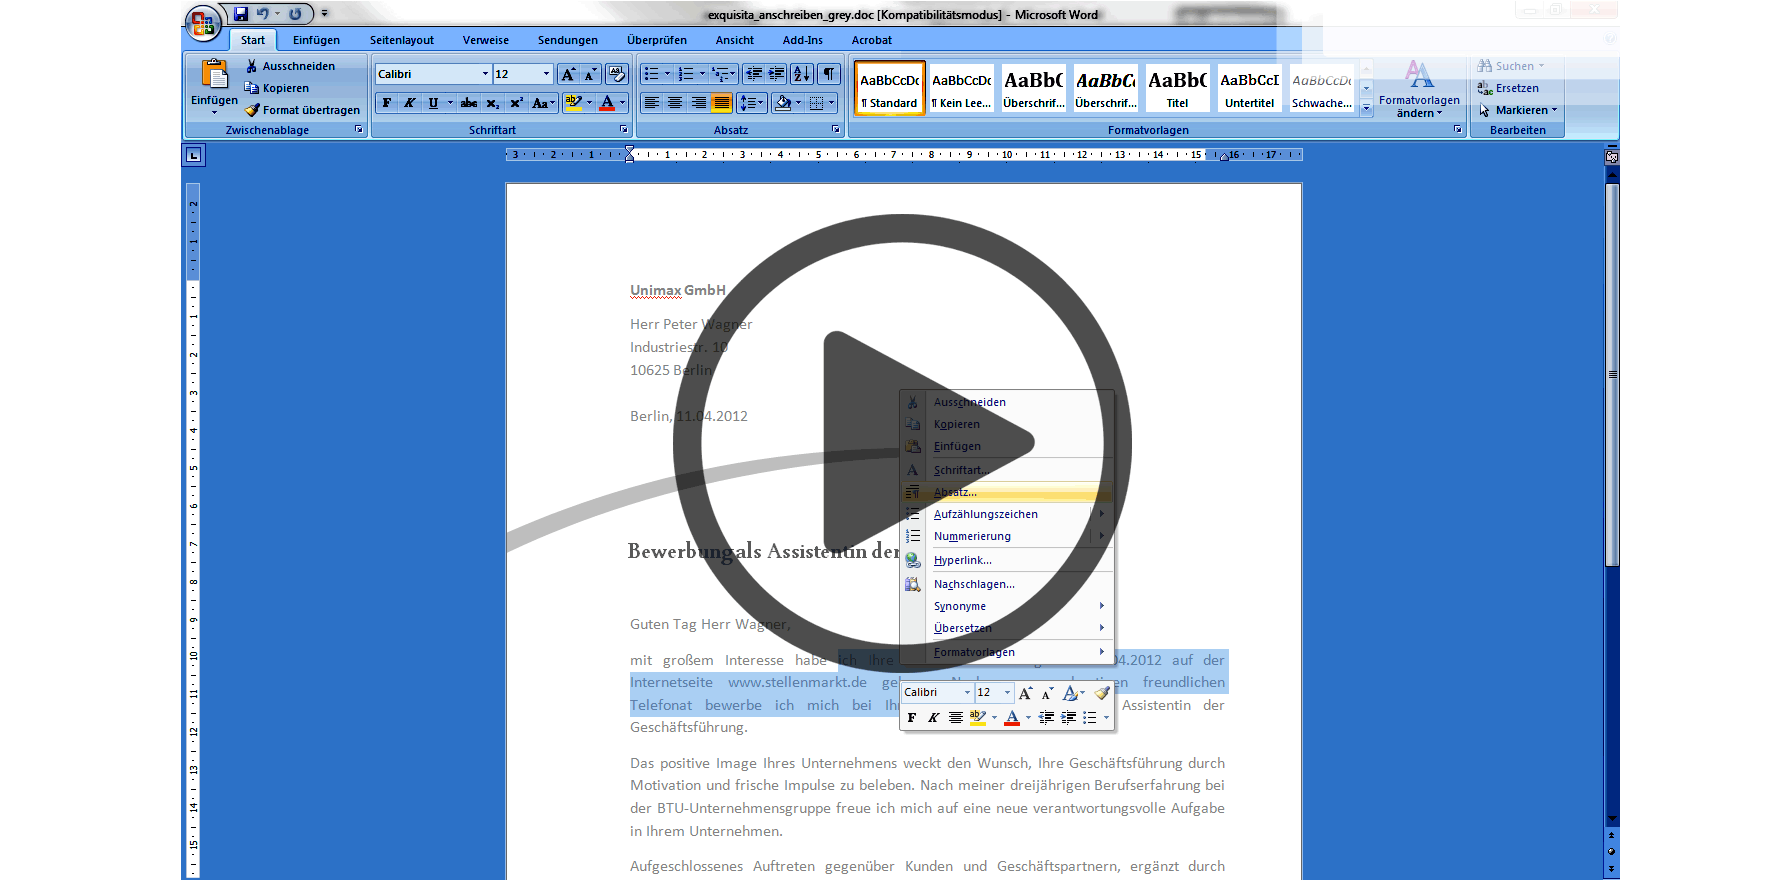The image size is (1788, 880).
Task: Open the font size 12 dropdown in ribbon
Action: click(x=546, y=74)
